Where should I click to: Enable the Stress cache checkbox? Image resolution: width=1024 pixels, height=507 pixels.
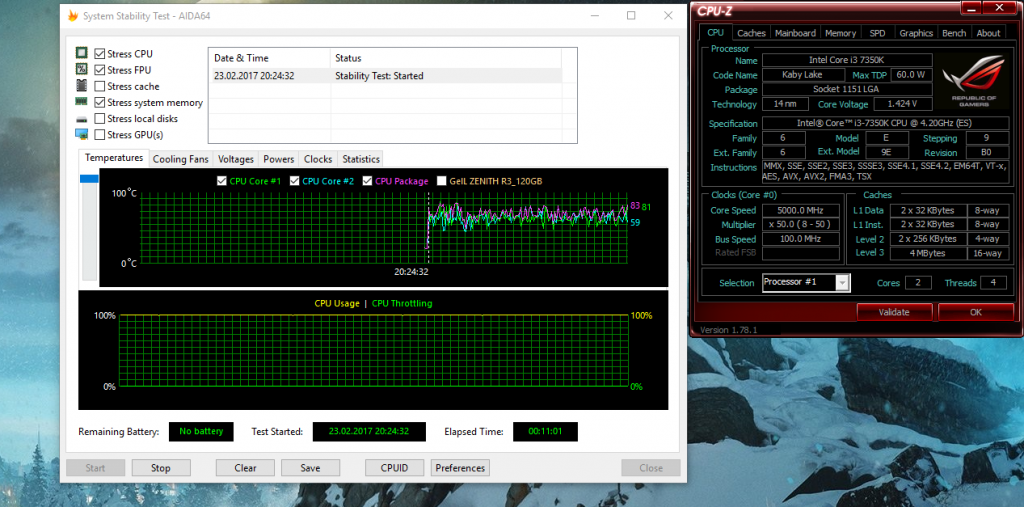point(99,86)
